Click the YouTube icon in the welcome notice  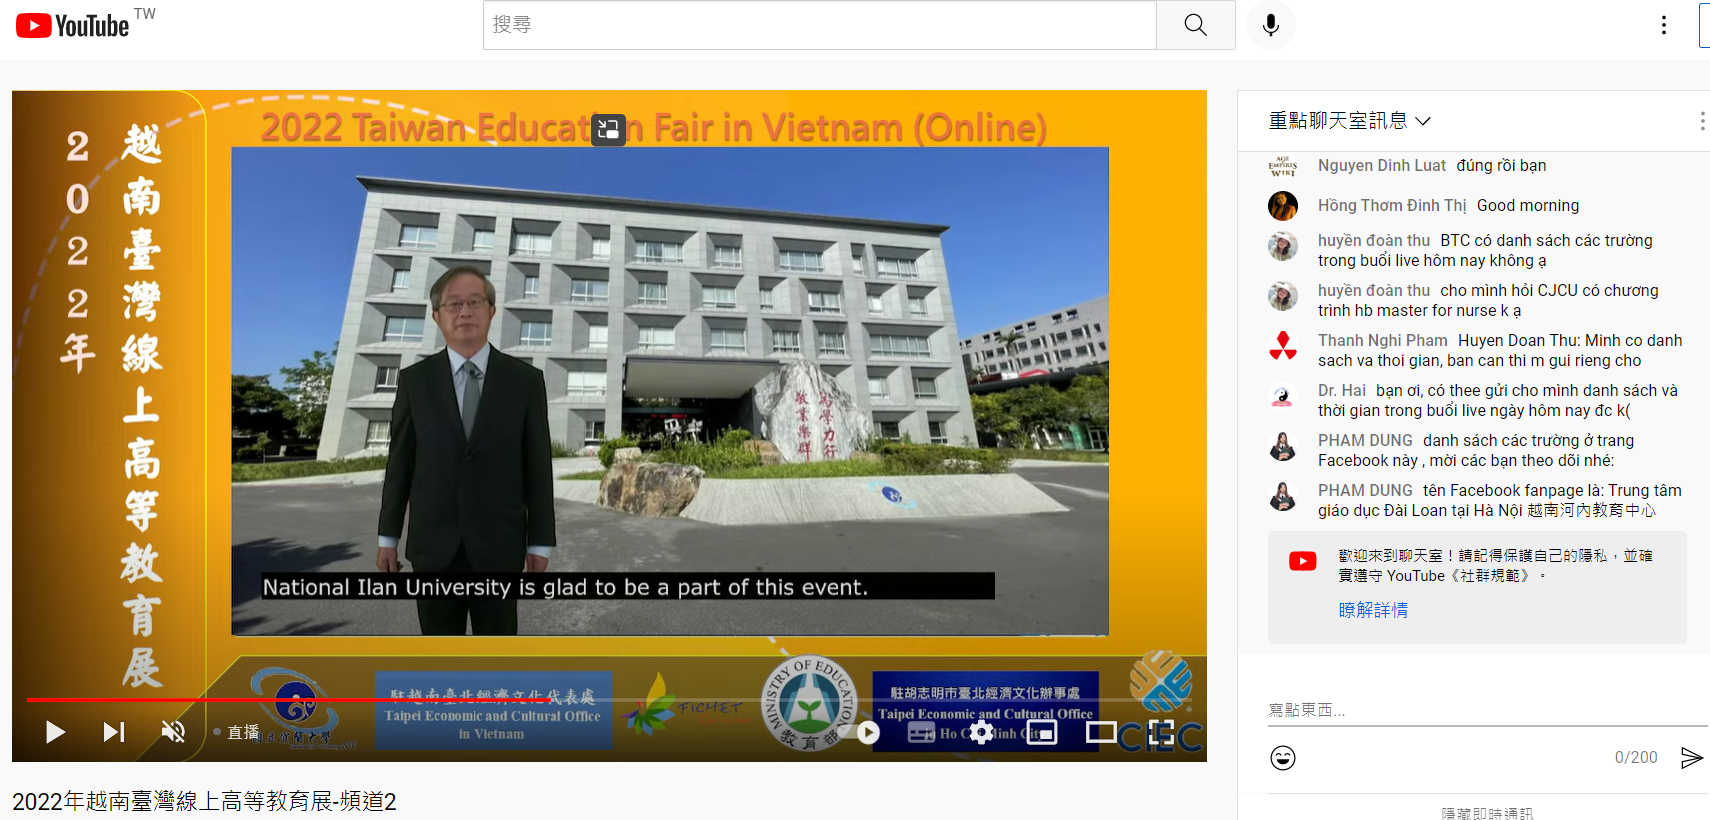pos(1302,561)
